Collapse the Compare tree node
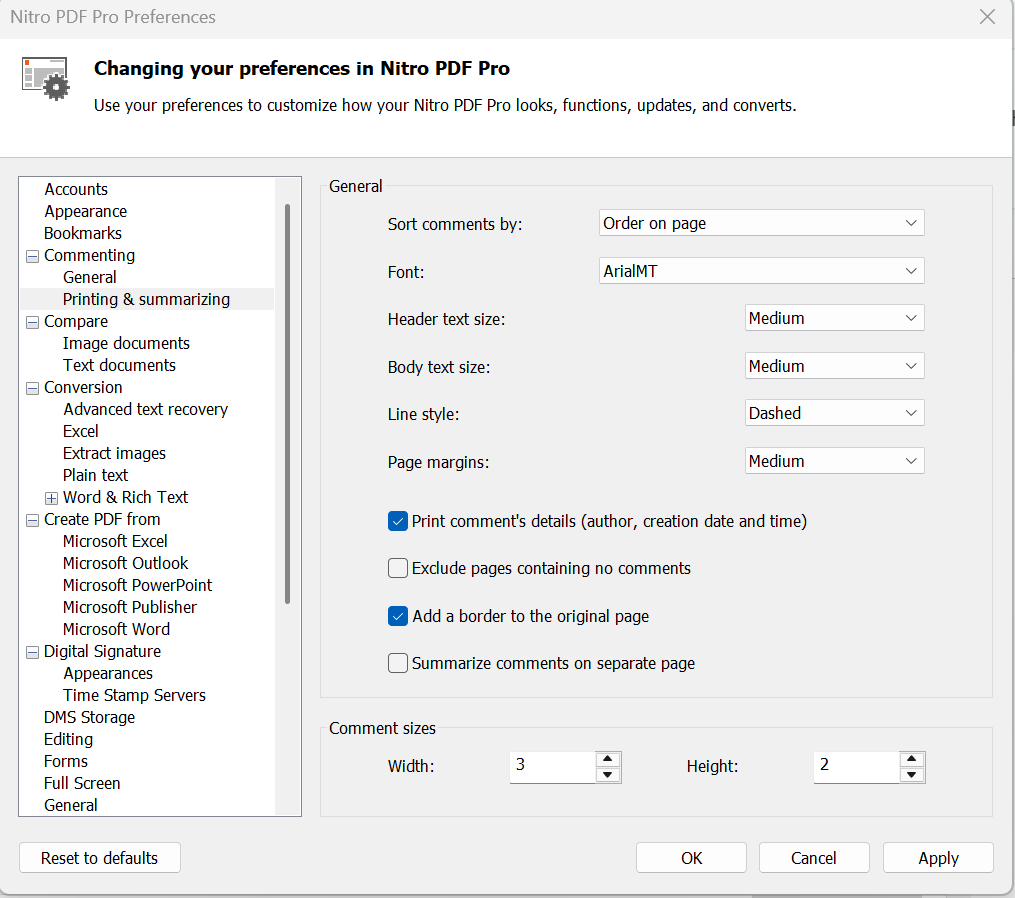 point(32,322)
